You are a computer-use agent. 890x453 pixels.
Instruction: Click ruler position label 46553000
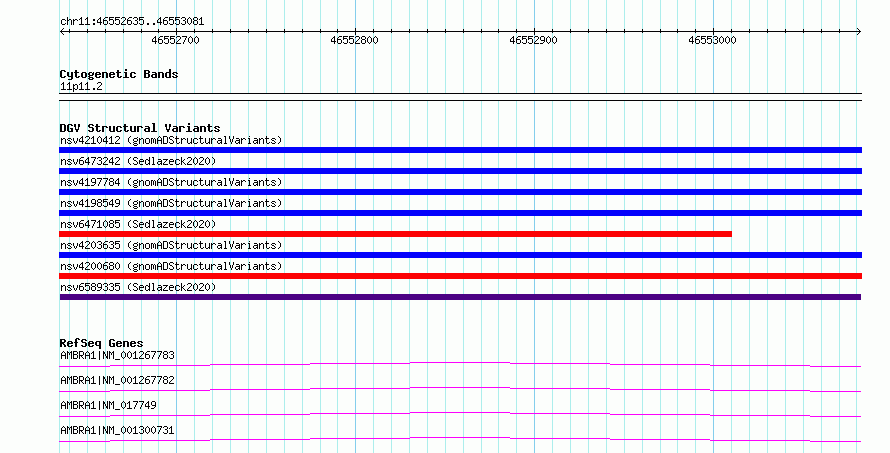[x=712, y=40]
